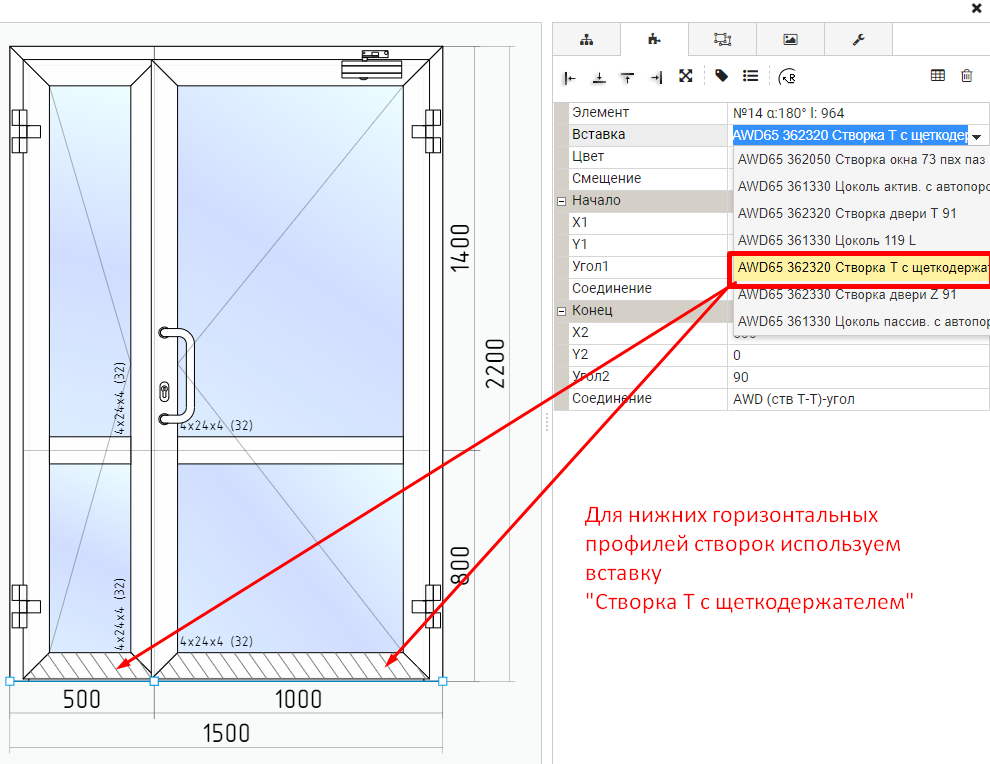Click the '№14 α:180° l: 964' value
990x764 pixels.
point(788,114)
